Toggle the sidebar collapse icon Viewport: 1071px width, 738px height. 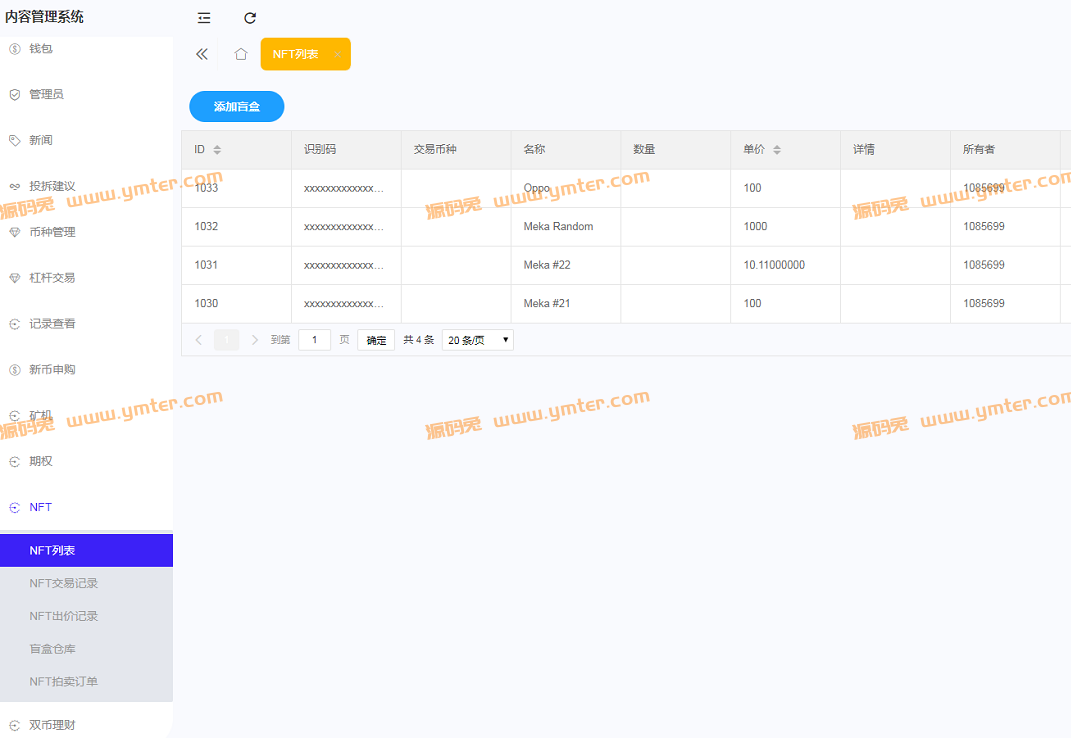coord(204,18)
